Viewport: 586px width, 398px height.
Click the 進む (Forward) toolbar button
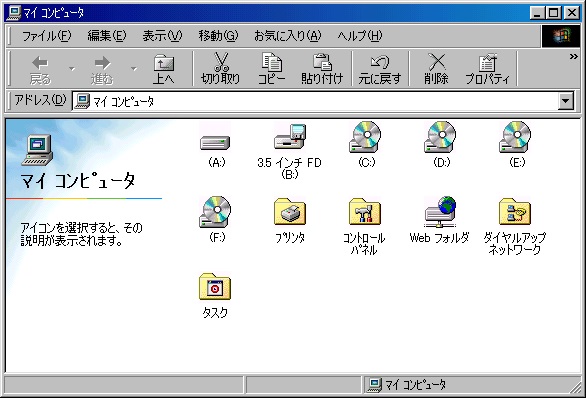tap(102, 70)
